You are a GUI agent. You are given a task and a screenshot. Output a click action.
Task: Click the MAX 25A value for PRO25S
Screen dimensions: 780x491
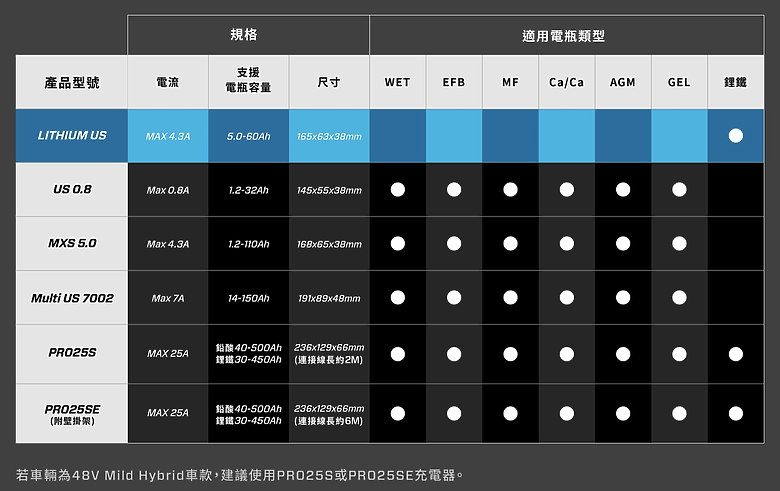tap(168, 354)
